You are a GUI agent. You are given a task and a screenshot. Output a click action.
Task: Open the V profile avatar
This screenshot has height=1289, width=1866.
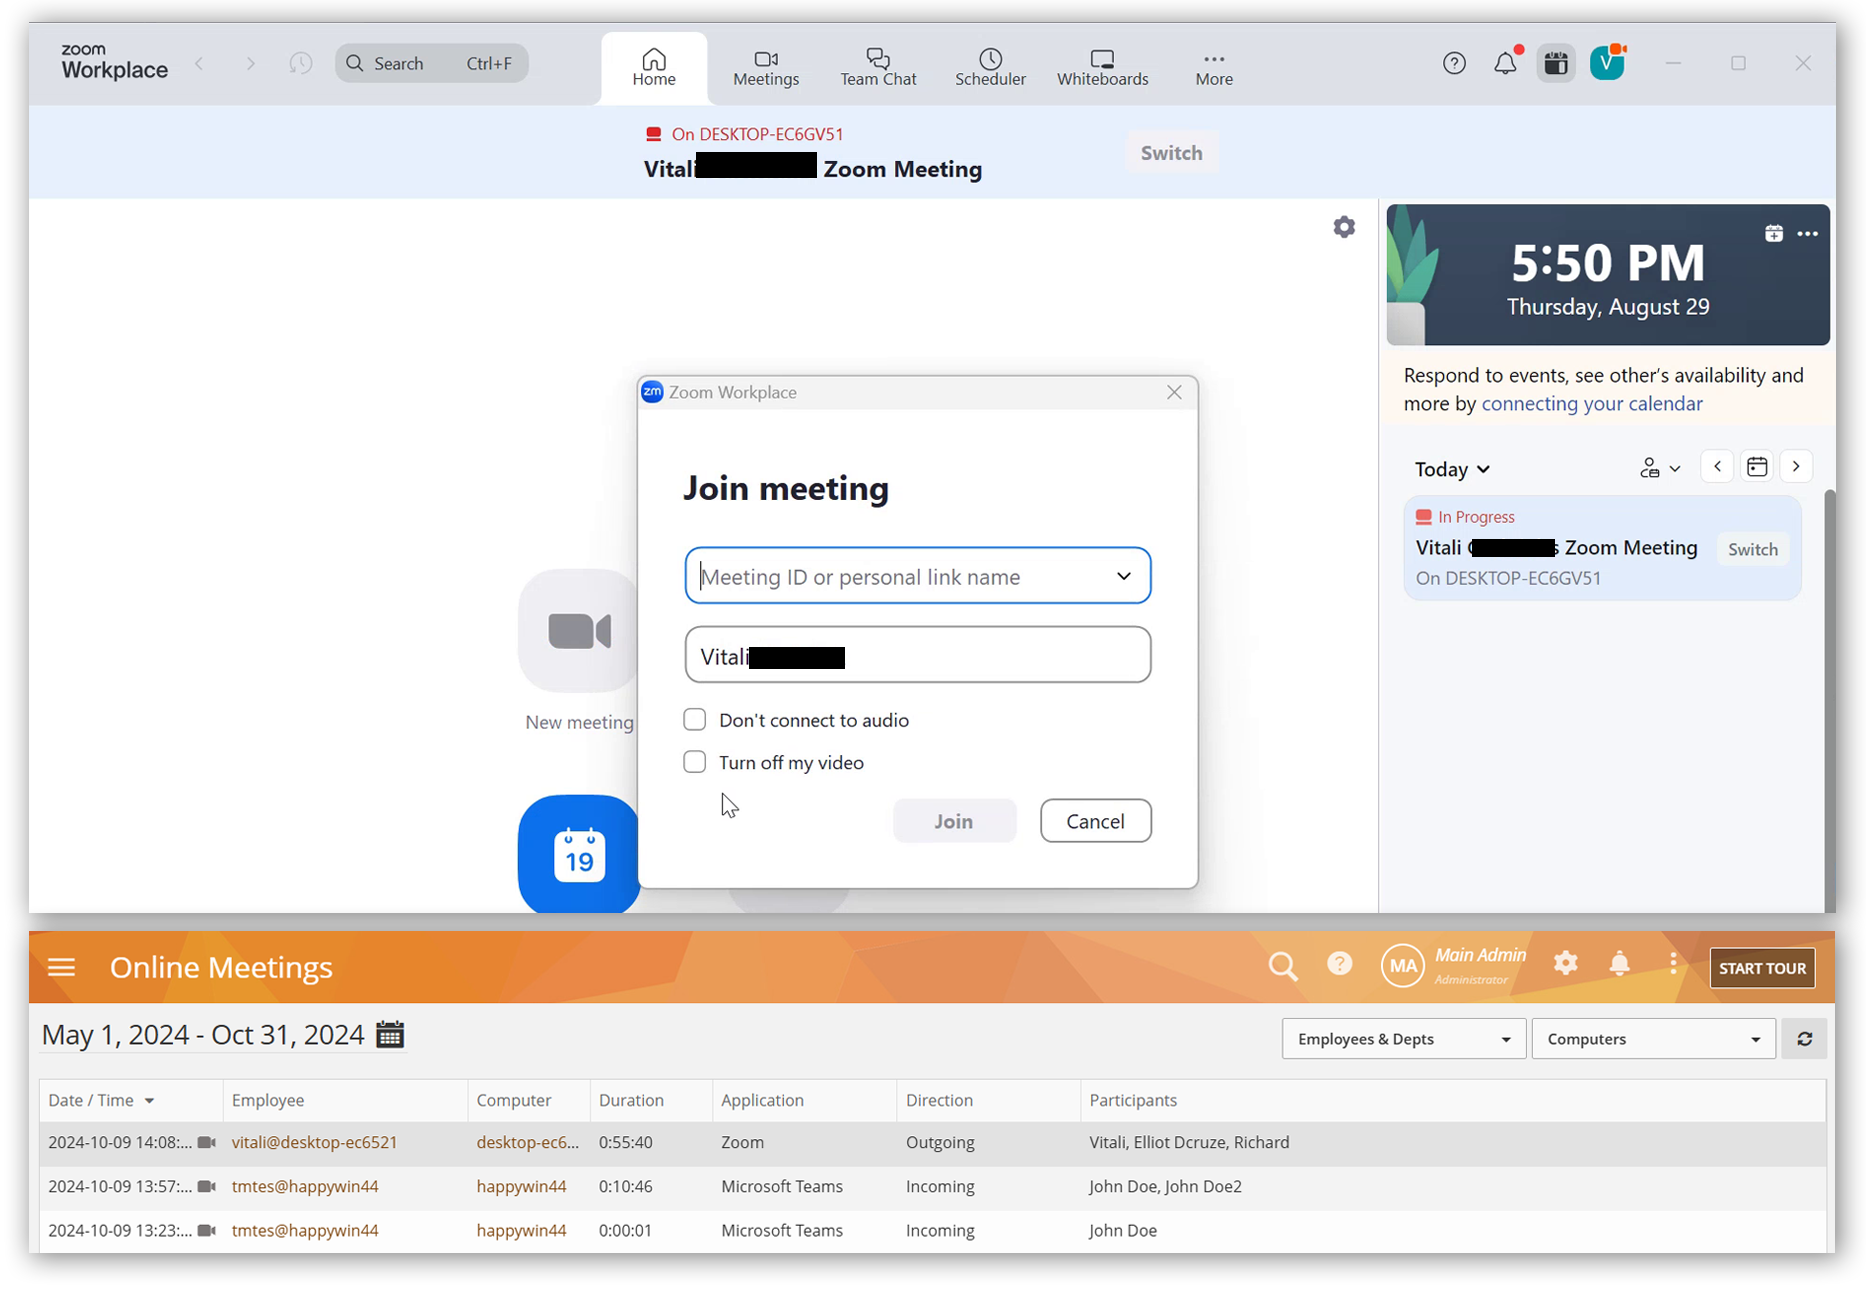(1607, 63)
